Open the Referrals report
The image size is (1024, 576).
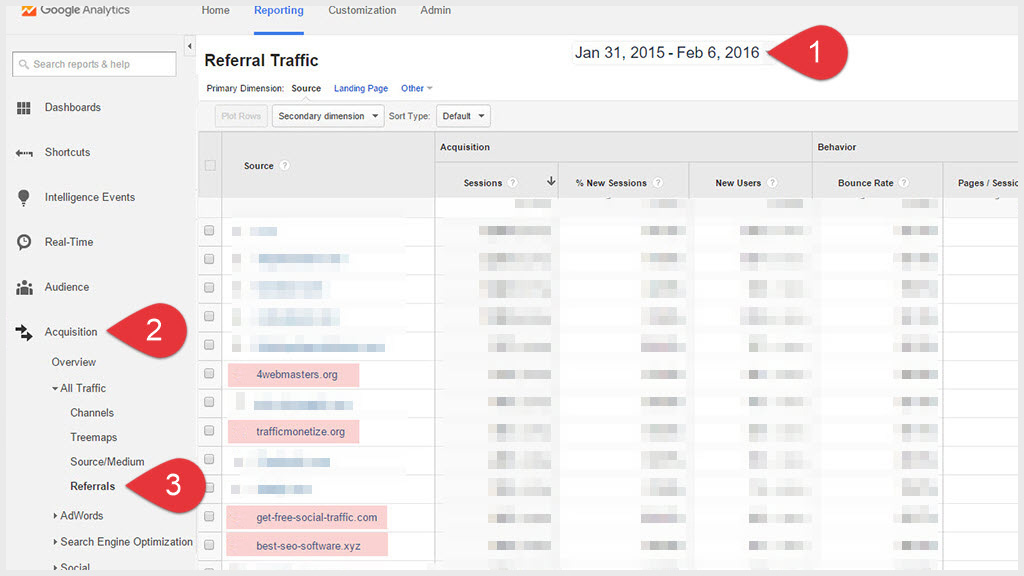point(93,487)
